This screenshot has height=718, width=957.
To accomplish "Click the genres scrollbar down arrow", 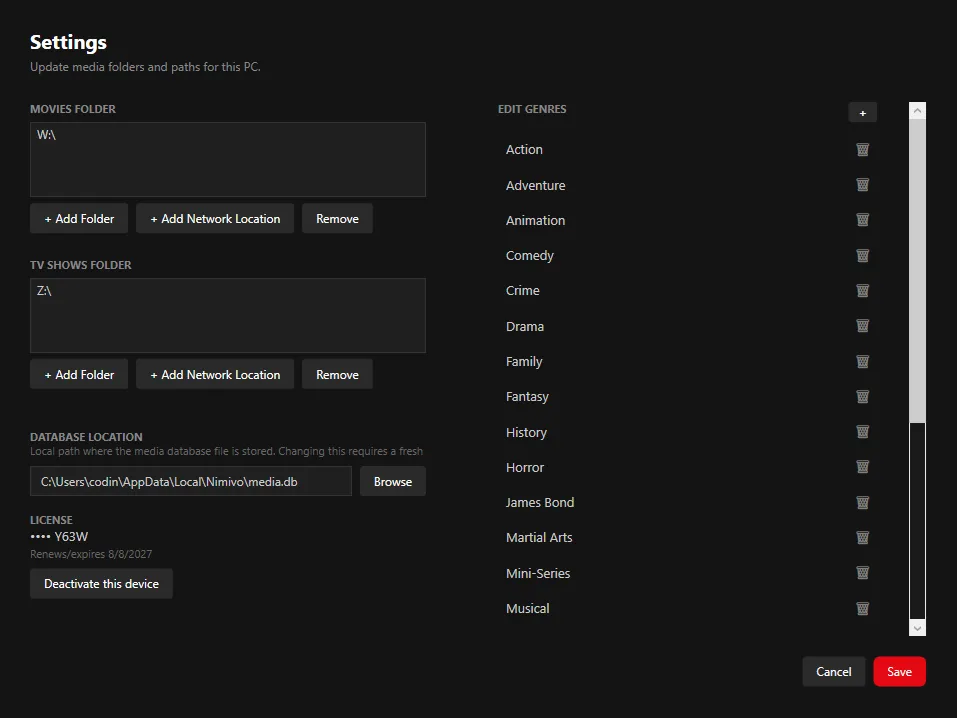I will (x=917, y=628).
